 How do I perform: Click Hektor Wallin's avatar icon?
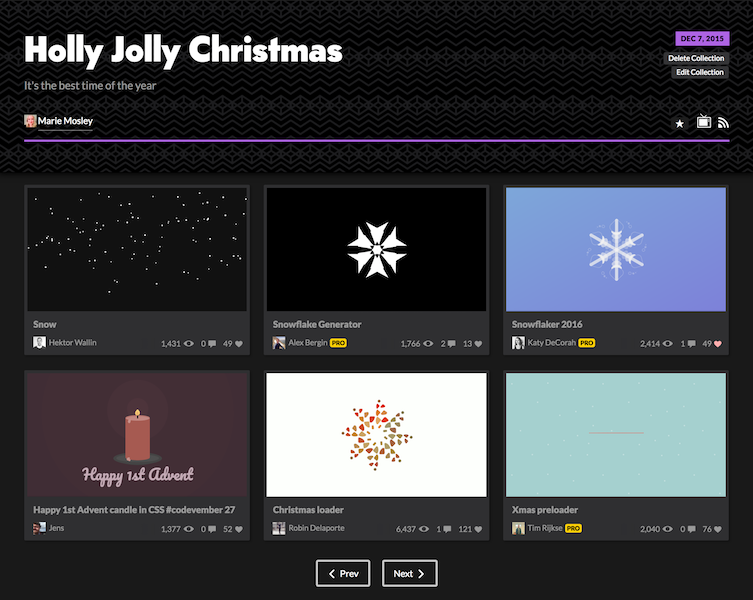(x=39, y=343)
